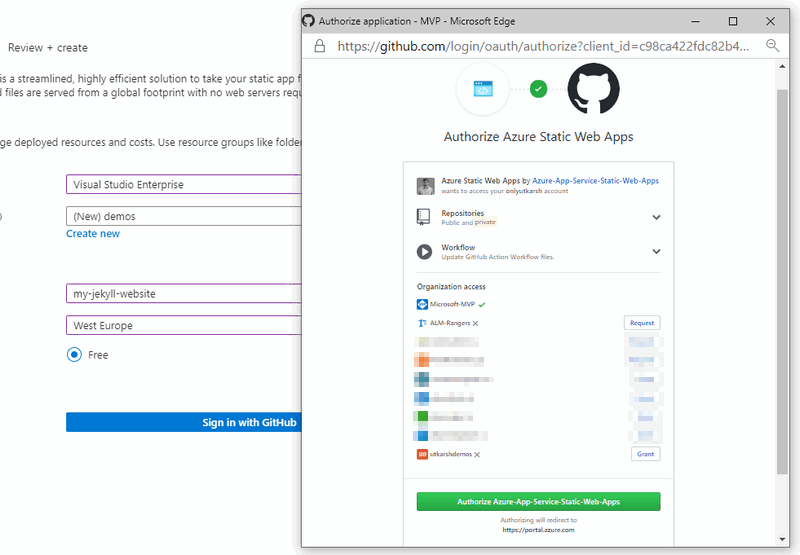Click the https://portal.azure.com redirect text
The width and height of the screenshot is (800, 555).
(x=538, y=530)
